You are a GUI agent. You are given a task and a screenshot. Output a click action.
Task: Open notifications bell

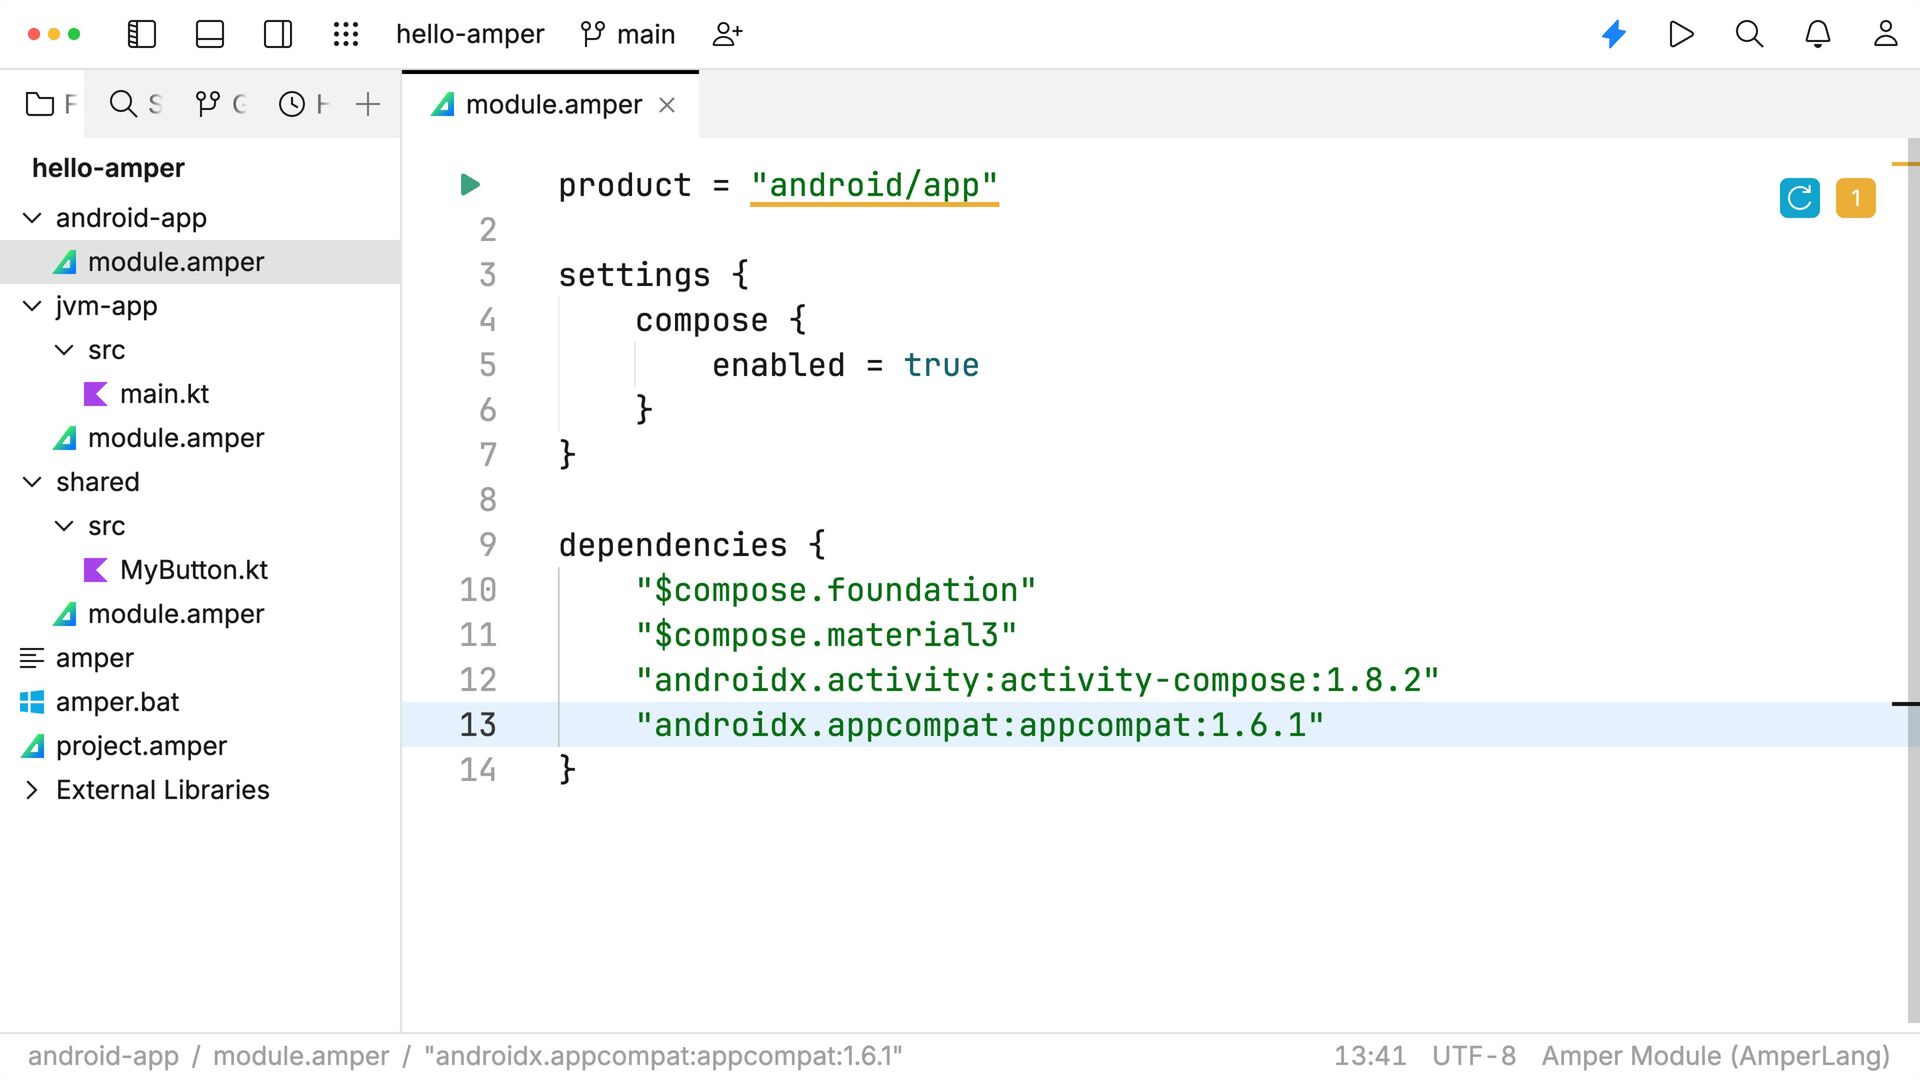(1818, 34)
